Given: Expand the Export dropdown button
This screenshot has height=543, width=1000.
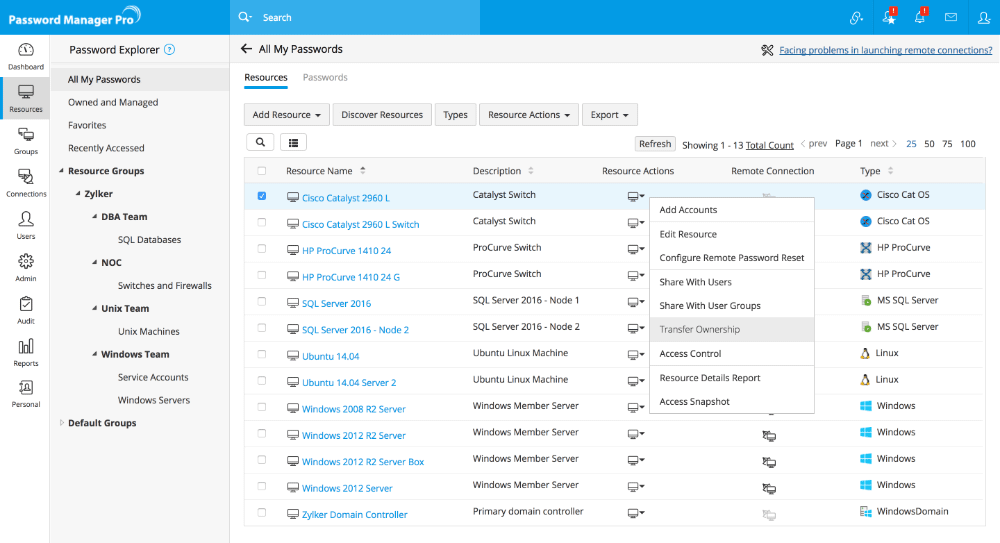Looking at the screenshot, I should (609, 115).
